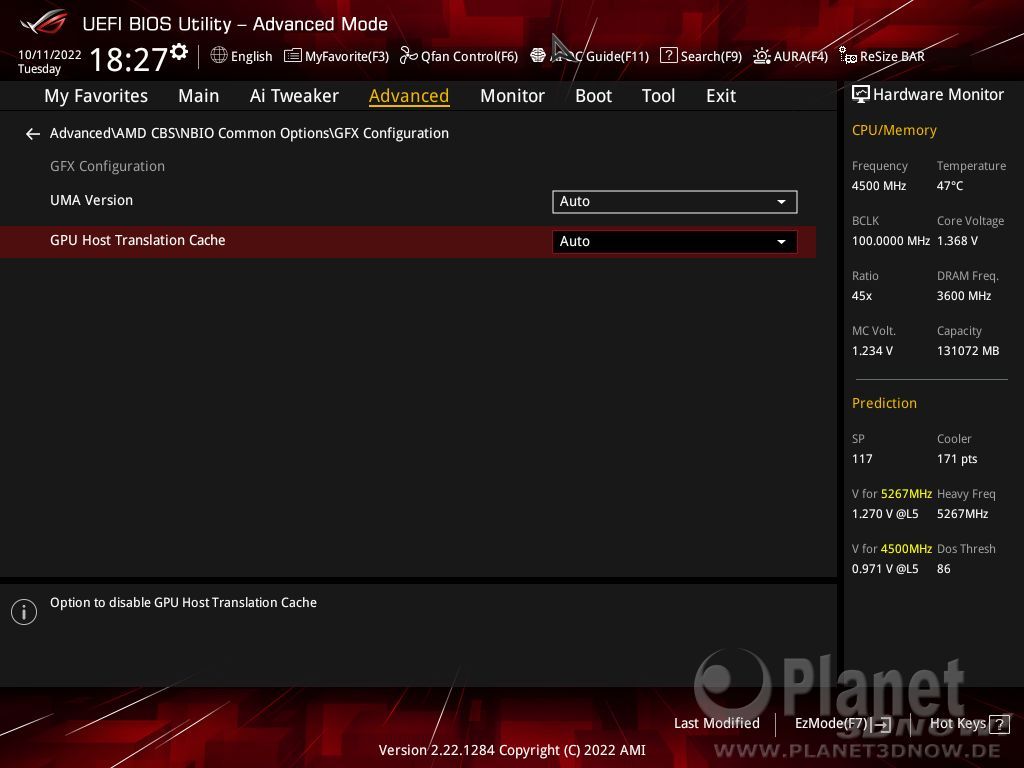Open date and time settings gear icon
1024x768 pixels.
[179, 52]
